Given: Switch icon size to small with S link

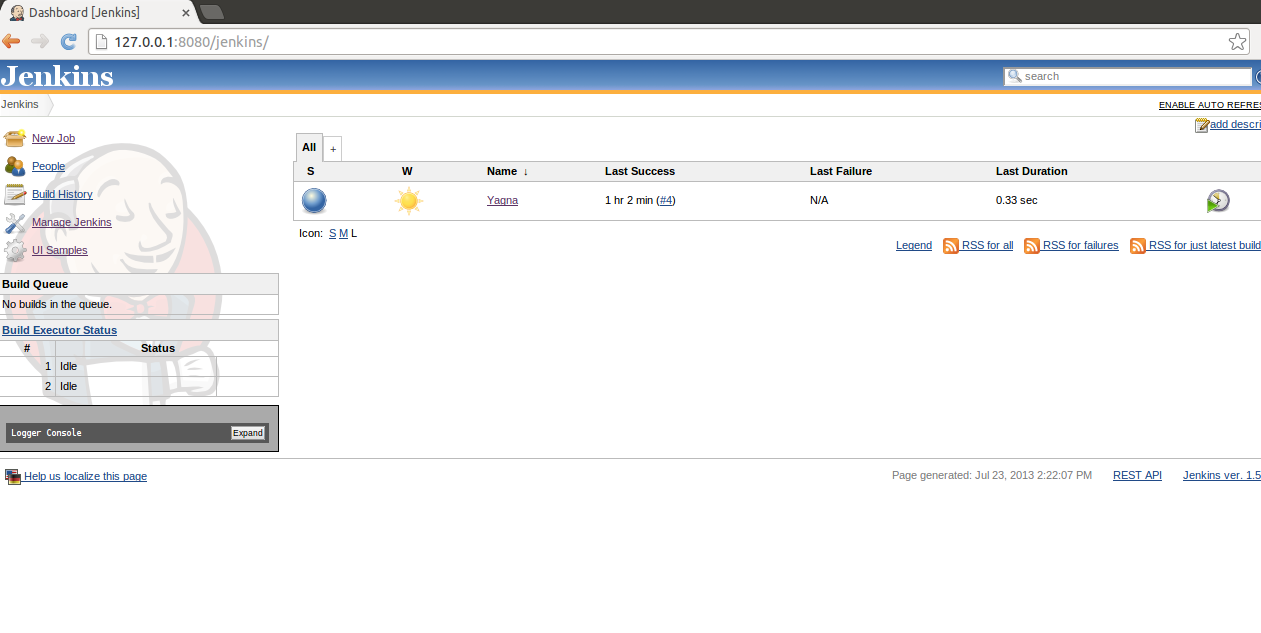Looking at the screenshot, I should (x=332, y=232).
